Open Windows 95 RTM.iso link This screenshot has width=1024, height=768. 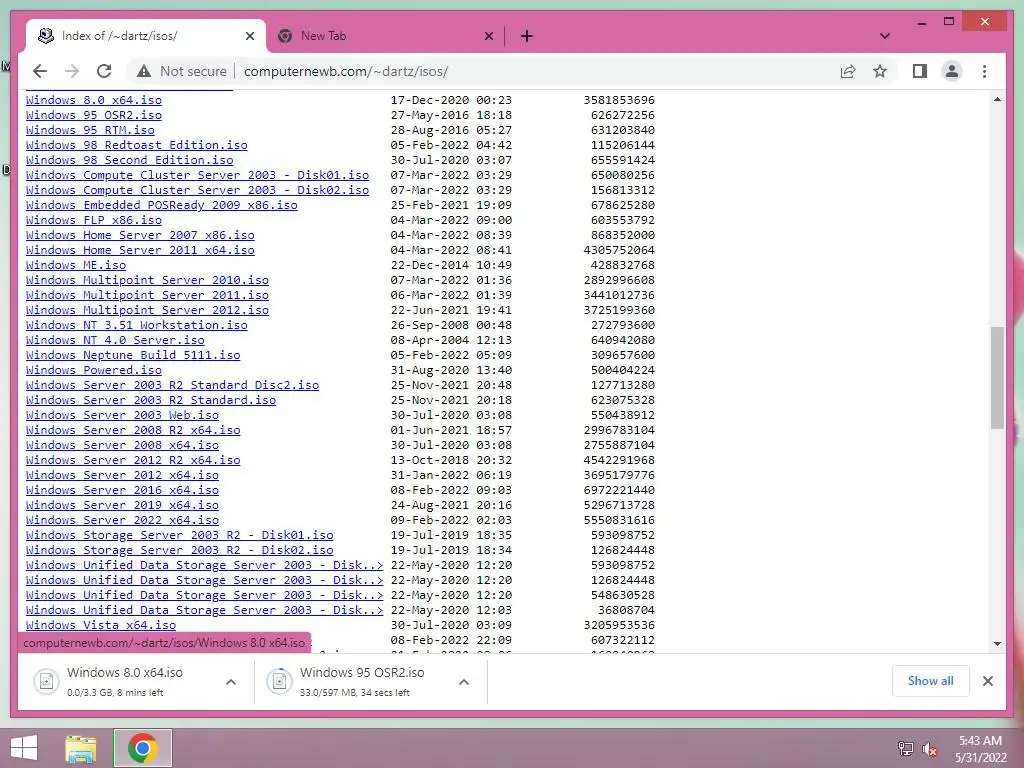90,130
